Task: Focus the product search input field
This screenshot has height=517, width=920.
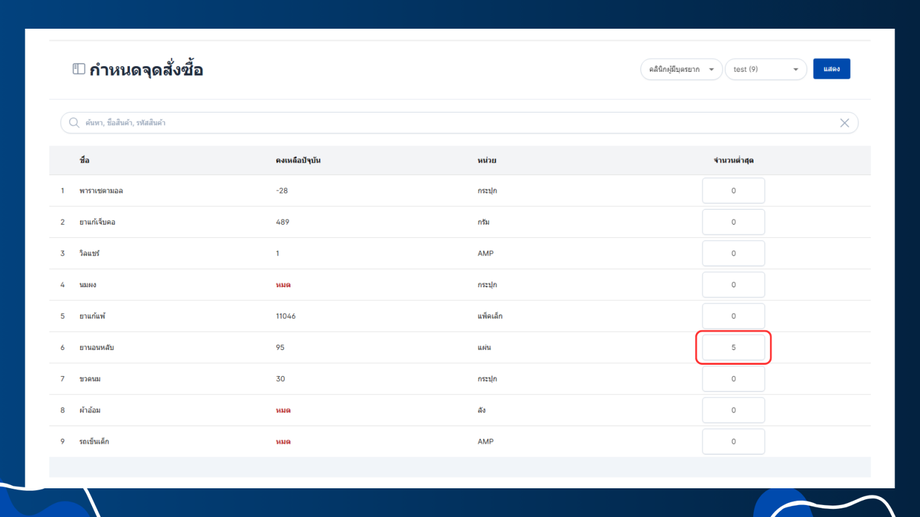Action: click(x=459, y=123)
